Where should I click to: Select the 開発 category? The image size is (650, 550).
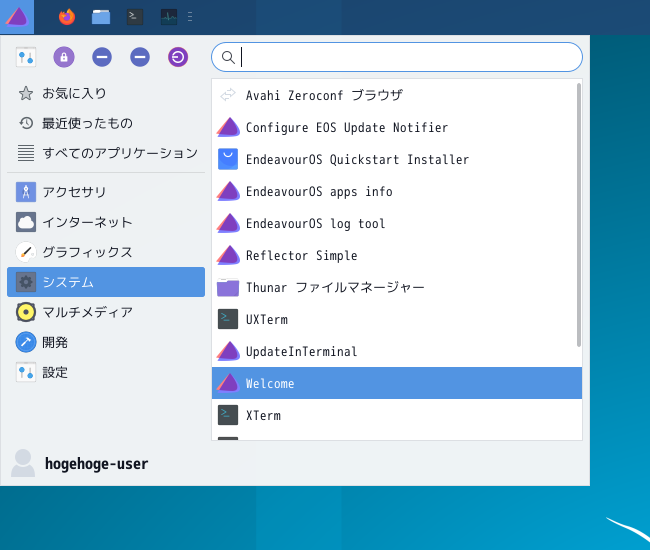pos(106,342)
